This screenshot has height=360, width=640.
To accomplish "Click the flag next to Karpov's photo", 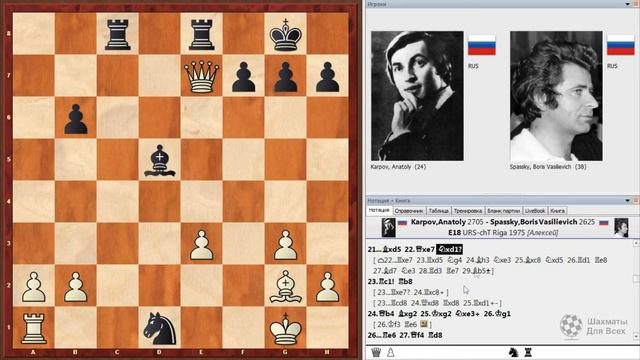I will [482, 45].
